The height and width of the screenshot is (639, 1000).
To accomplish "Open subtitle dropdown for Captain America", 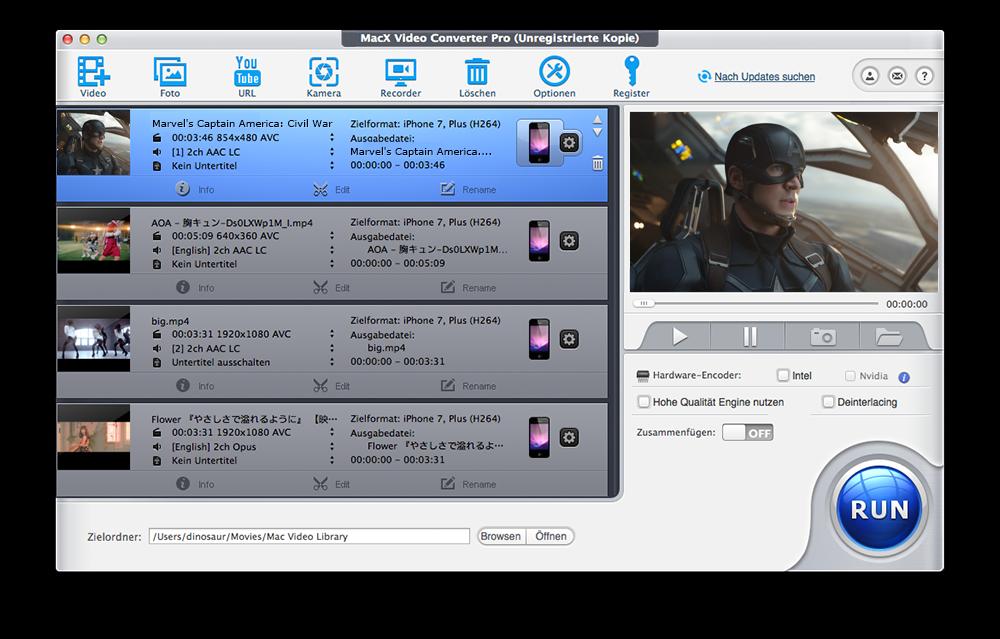I will [332, 165].
